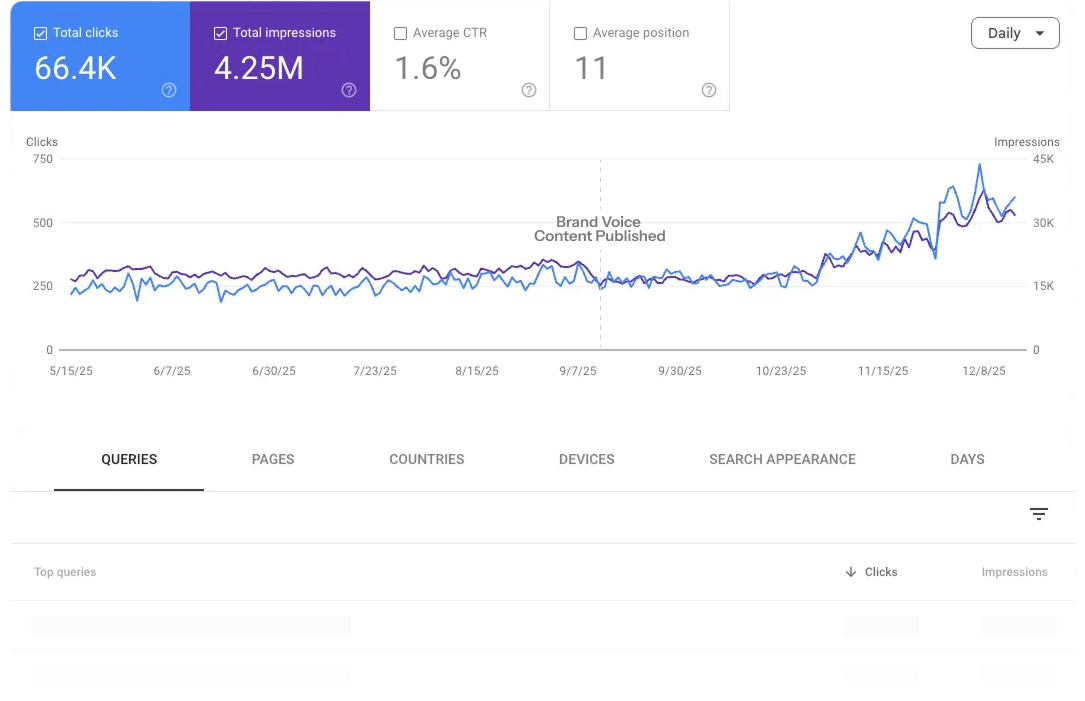Select the Impressions axis label on the chart

click(1027, 141)
